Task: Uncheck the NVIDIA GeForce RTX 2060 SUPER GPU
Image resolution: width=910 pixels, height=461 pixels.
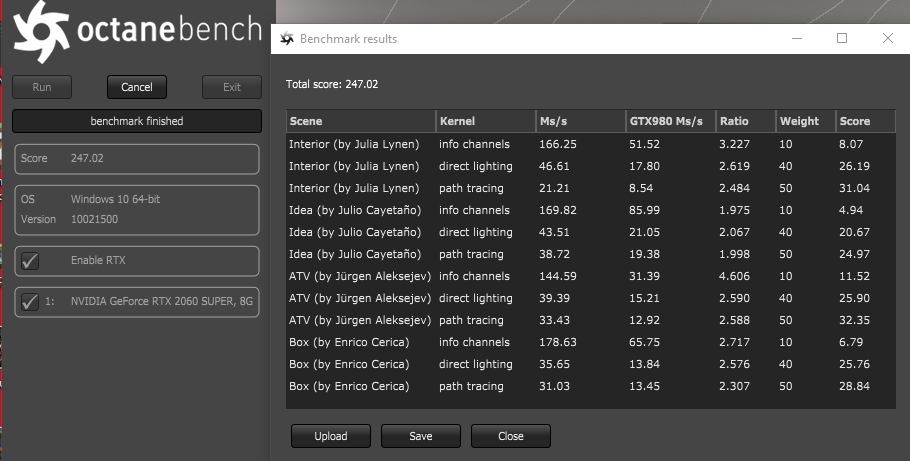Action: coord(30,301)
